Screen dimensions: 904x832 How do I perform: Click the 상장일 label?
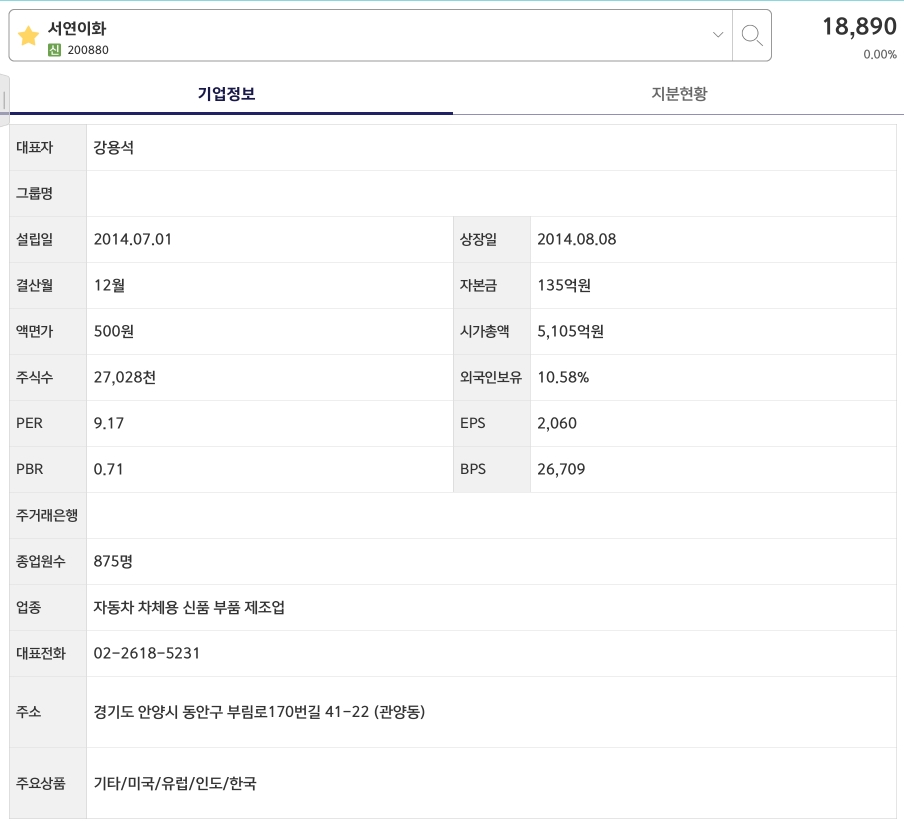[478, 239]
